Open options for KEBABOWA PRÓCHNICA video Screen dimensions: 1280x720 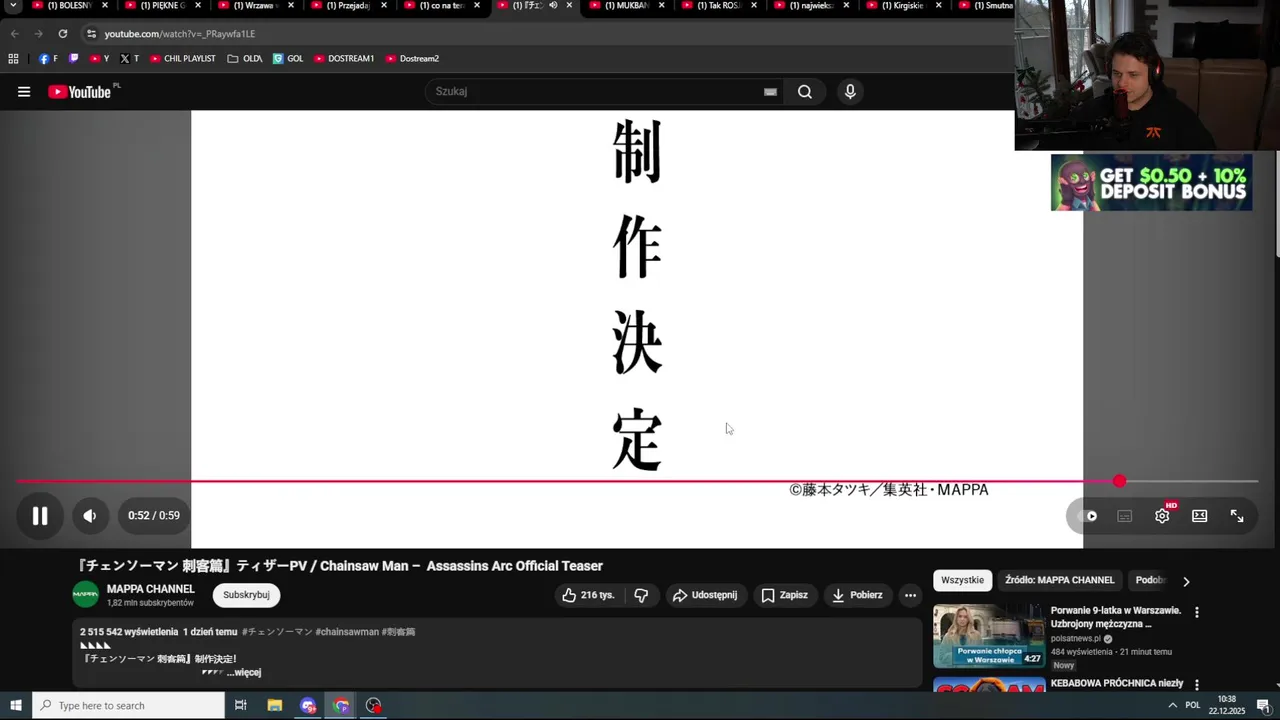pyautogui.click(x=1197, y=685)
